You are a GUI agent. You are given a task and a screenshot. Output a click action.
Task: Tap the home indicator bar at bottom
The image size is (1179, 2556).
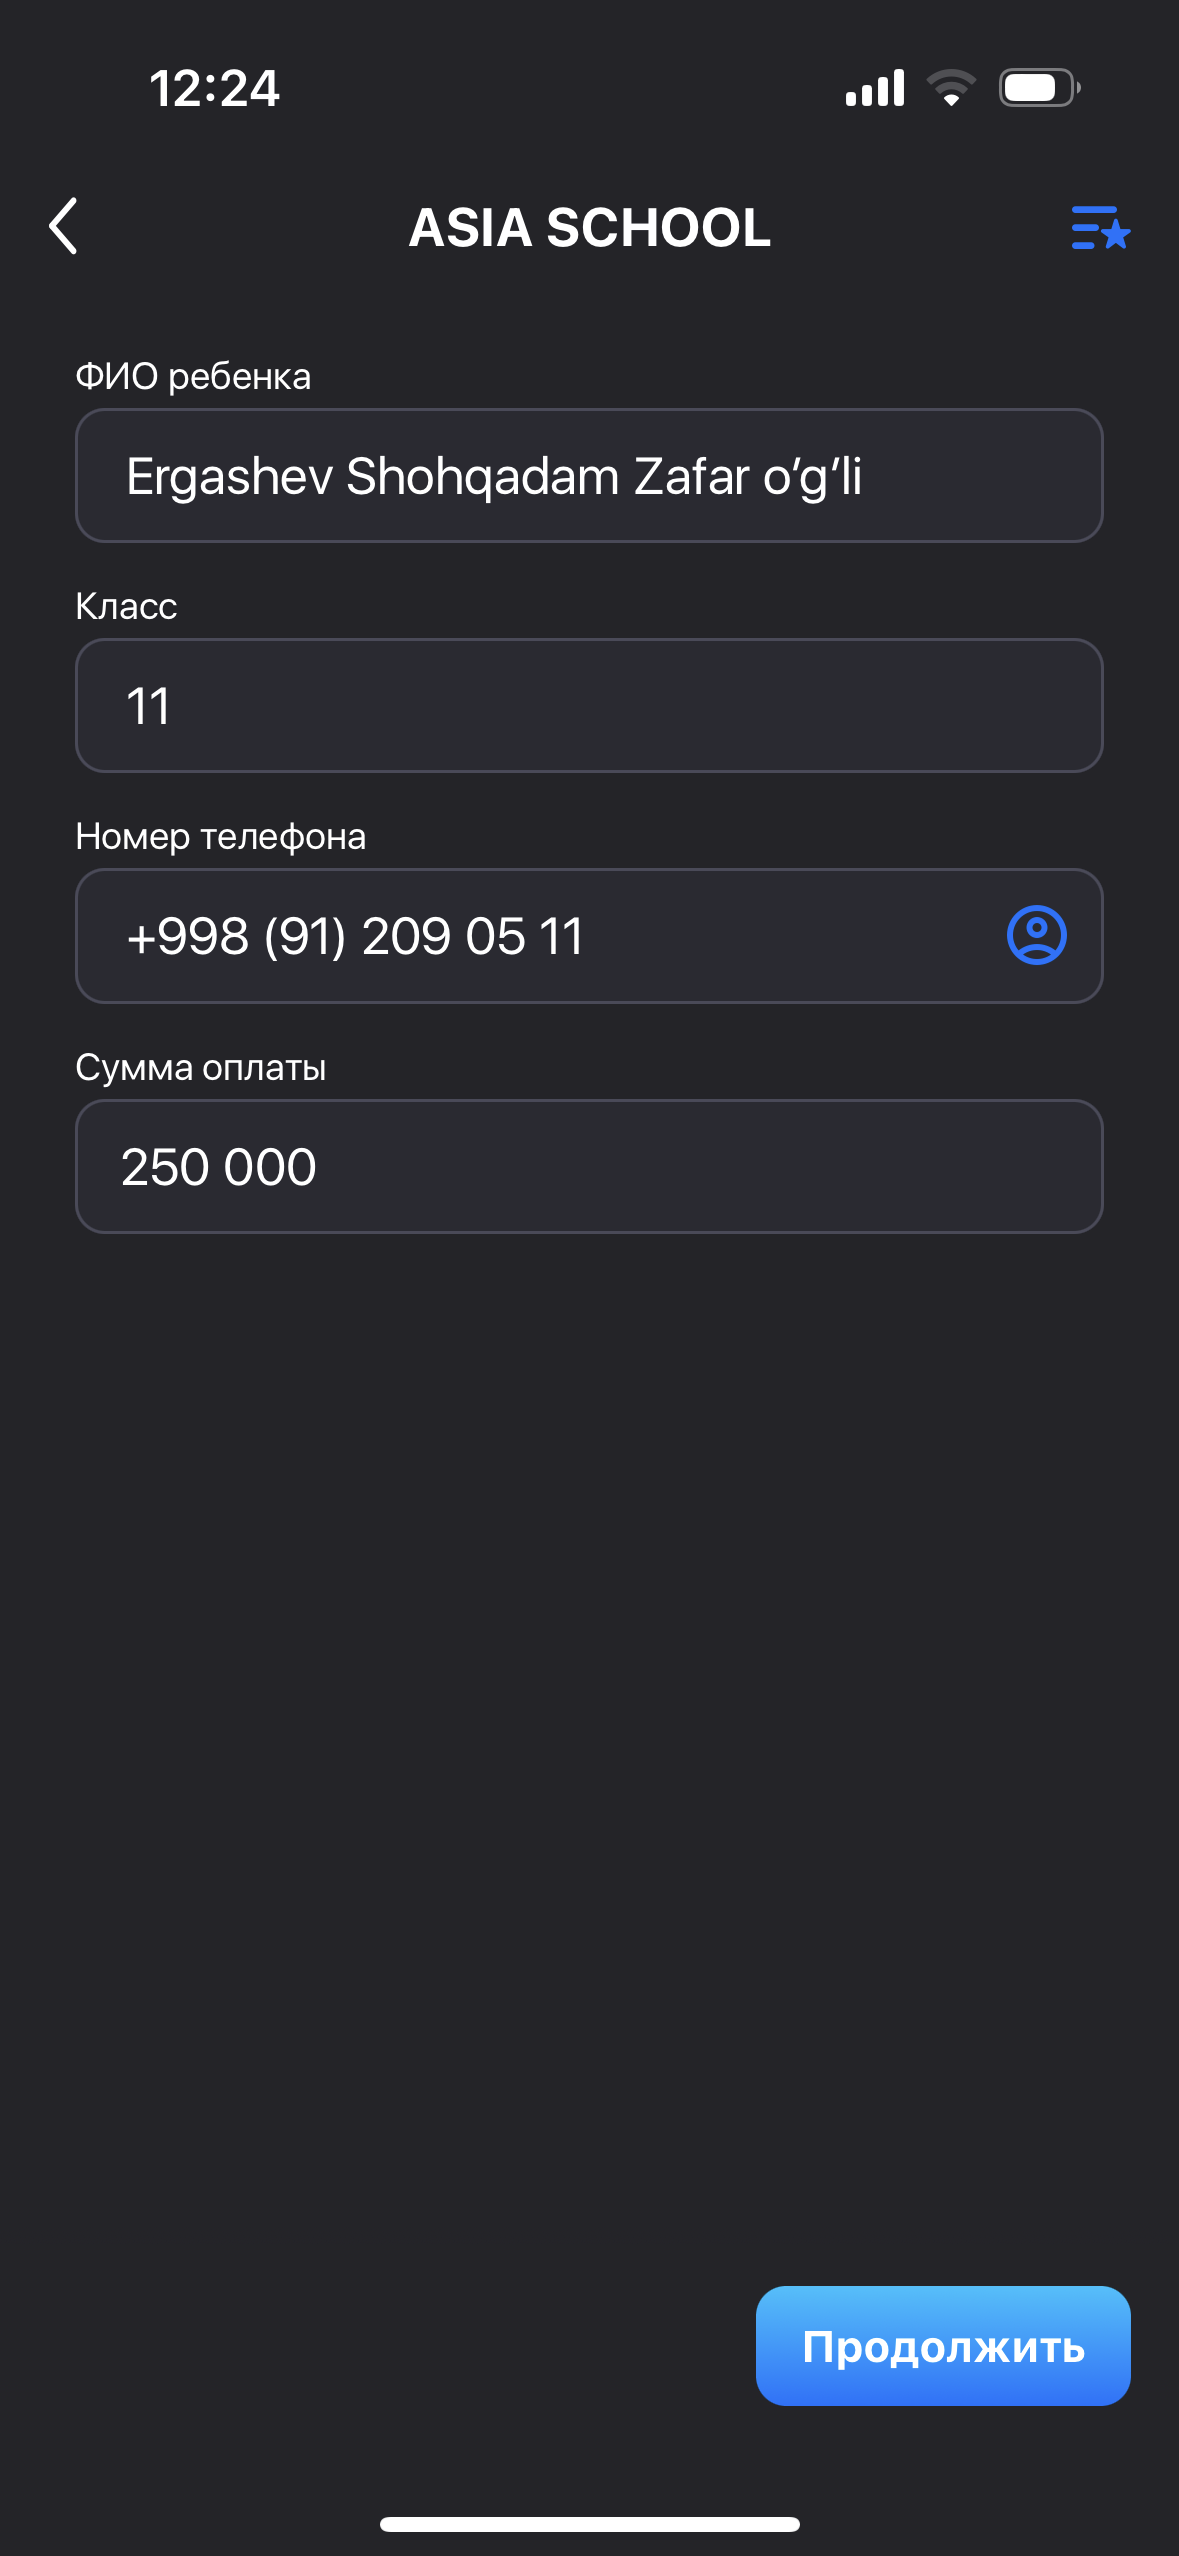tap(589, 2524)
